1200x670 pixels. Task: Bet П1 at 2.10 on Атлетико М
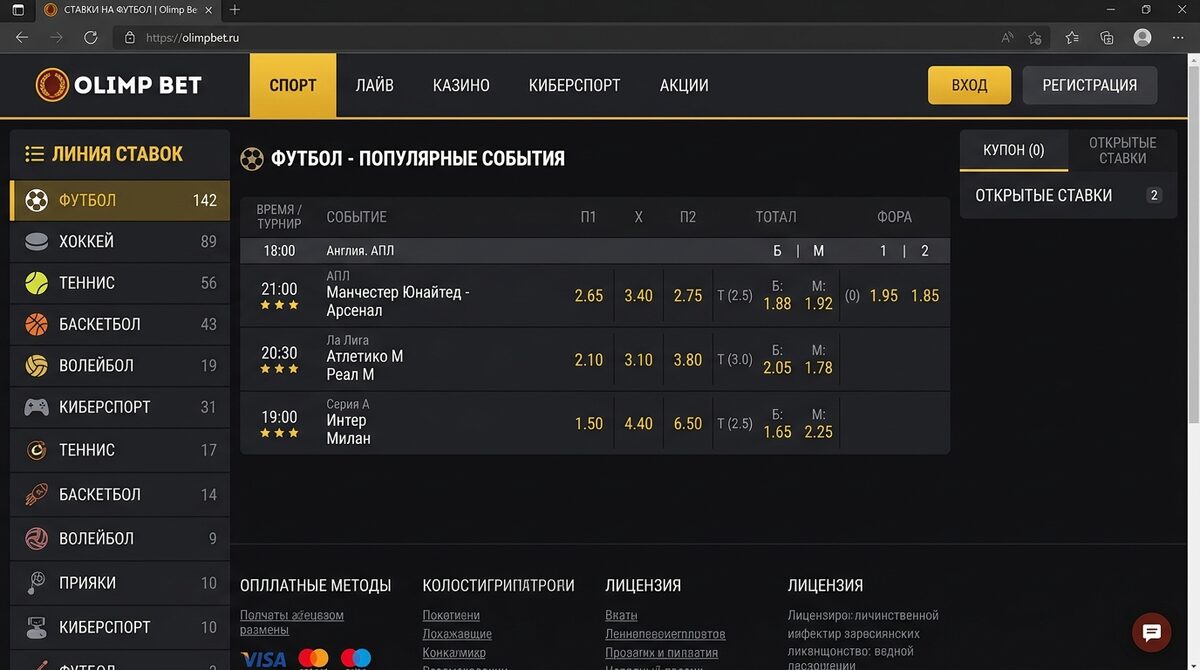(x=589, y=360)
